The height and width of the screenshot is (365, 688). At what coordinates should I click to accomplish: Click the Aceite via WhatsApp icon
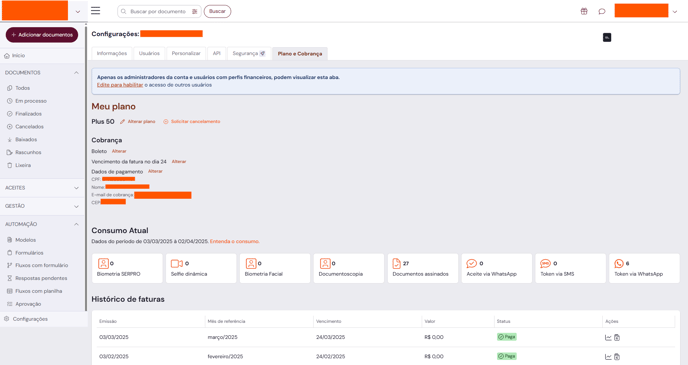472,263
